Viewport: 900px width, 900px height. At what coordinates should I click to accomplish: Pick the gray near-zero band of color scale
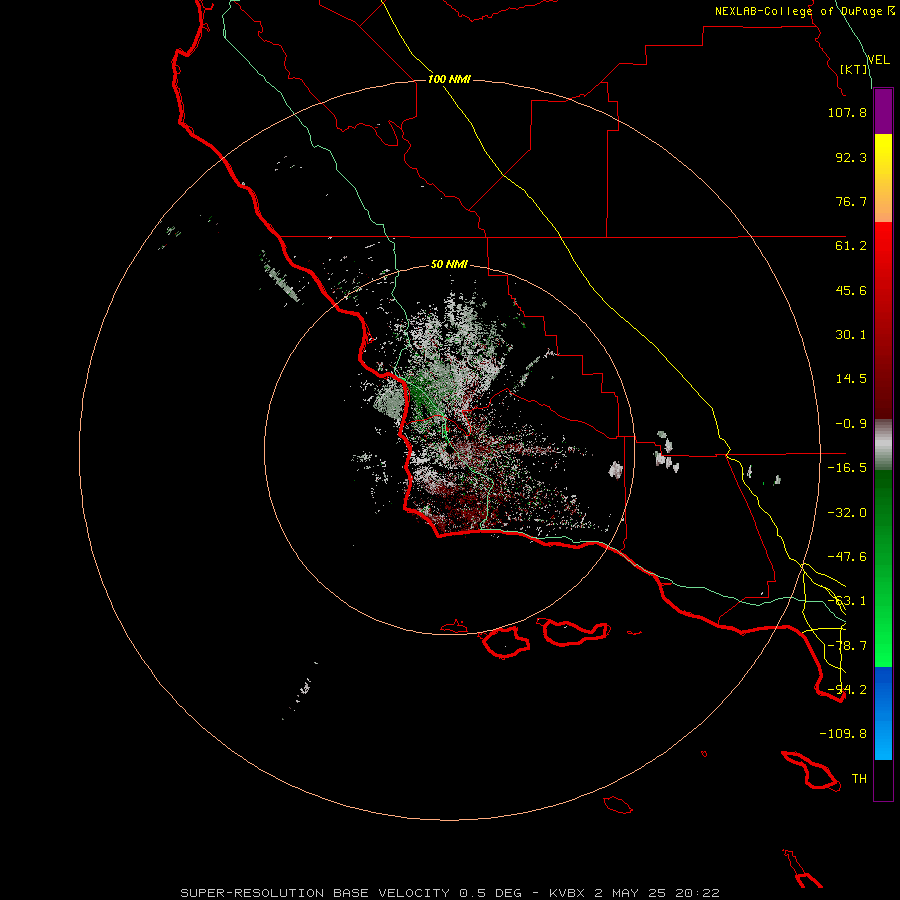click(x=883, y=445)
